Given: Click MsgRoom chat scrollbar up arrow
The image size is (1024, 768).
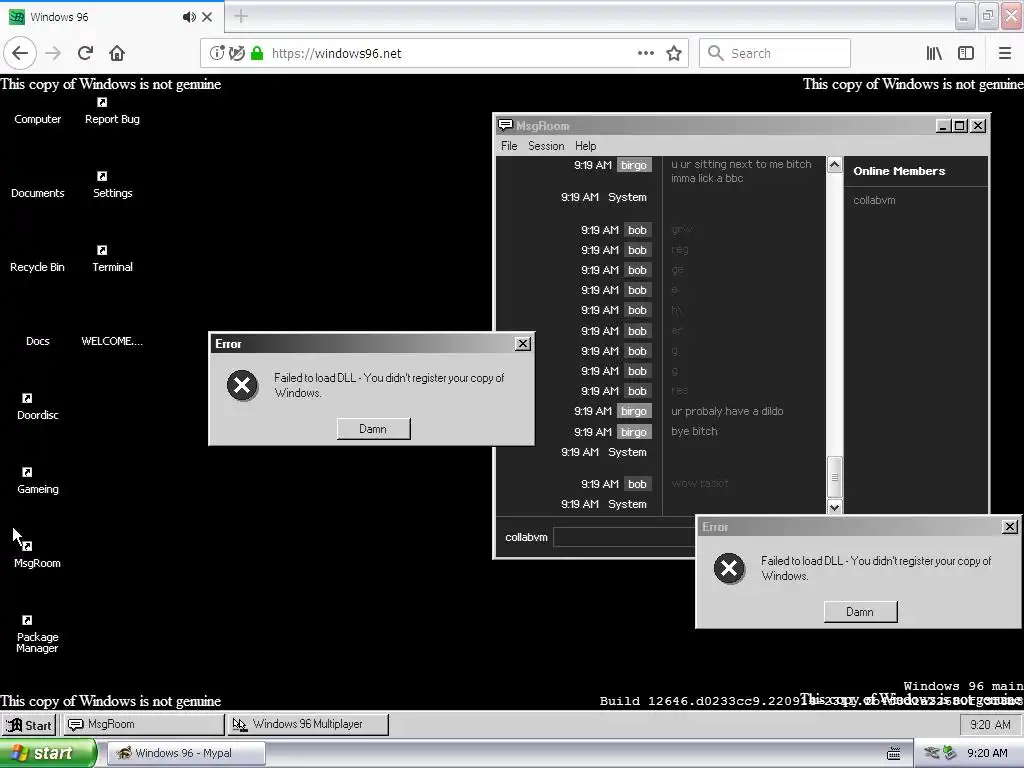Looking at the screenshot, I should [x=834, y=165].
